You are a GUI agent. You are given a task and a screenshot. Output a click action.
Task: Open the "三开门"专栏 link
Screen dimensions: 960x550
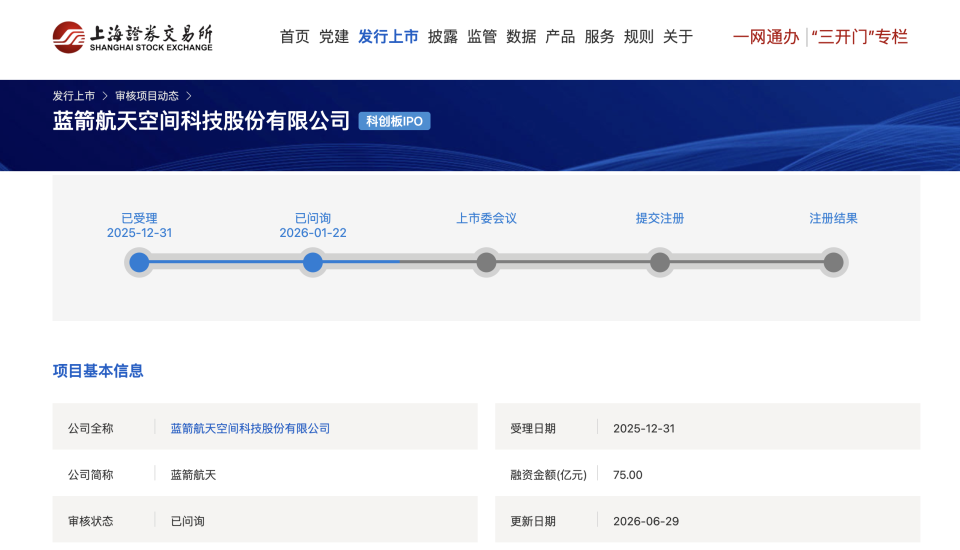(x=860, y=37)
